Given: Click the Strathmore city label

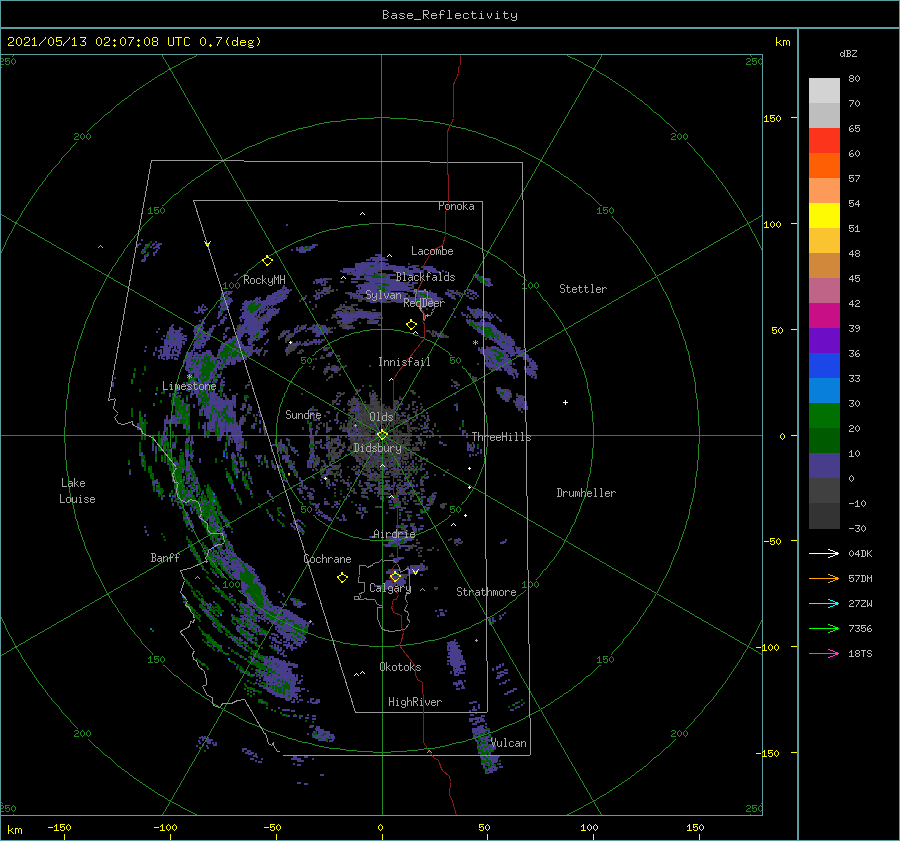Looking at the screenshot, I should click(486, 592).
